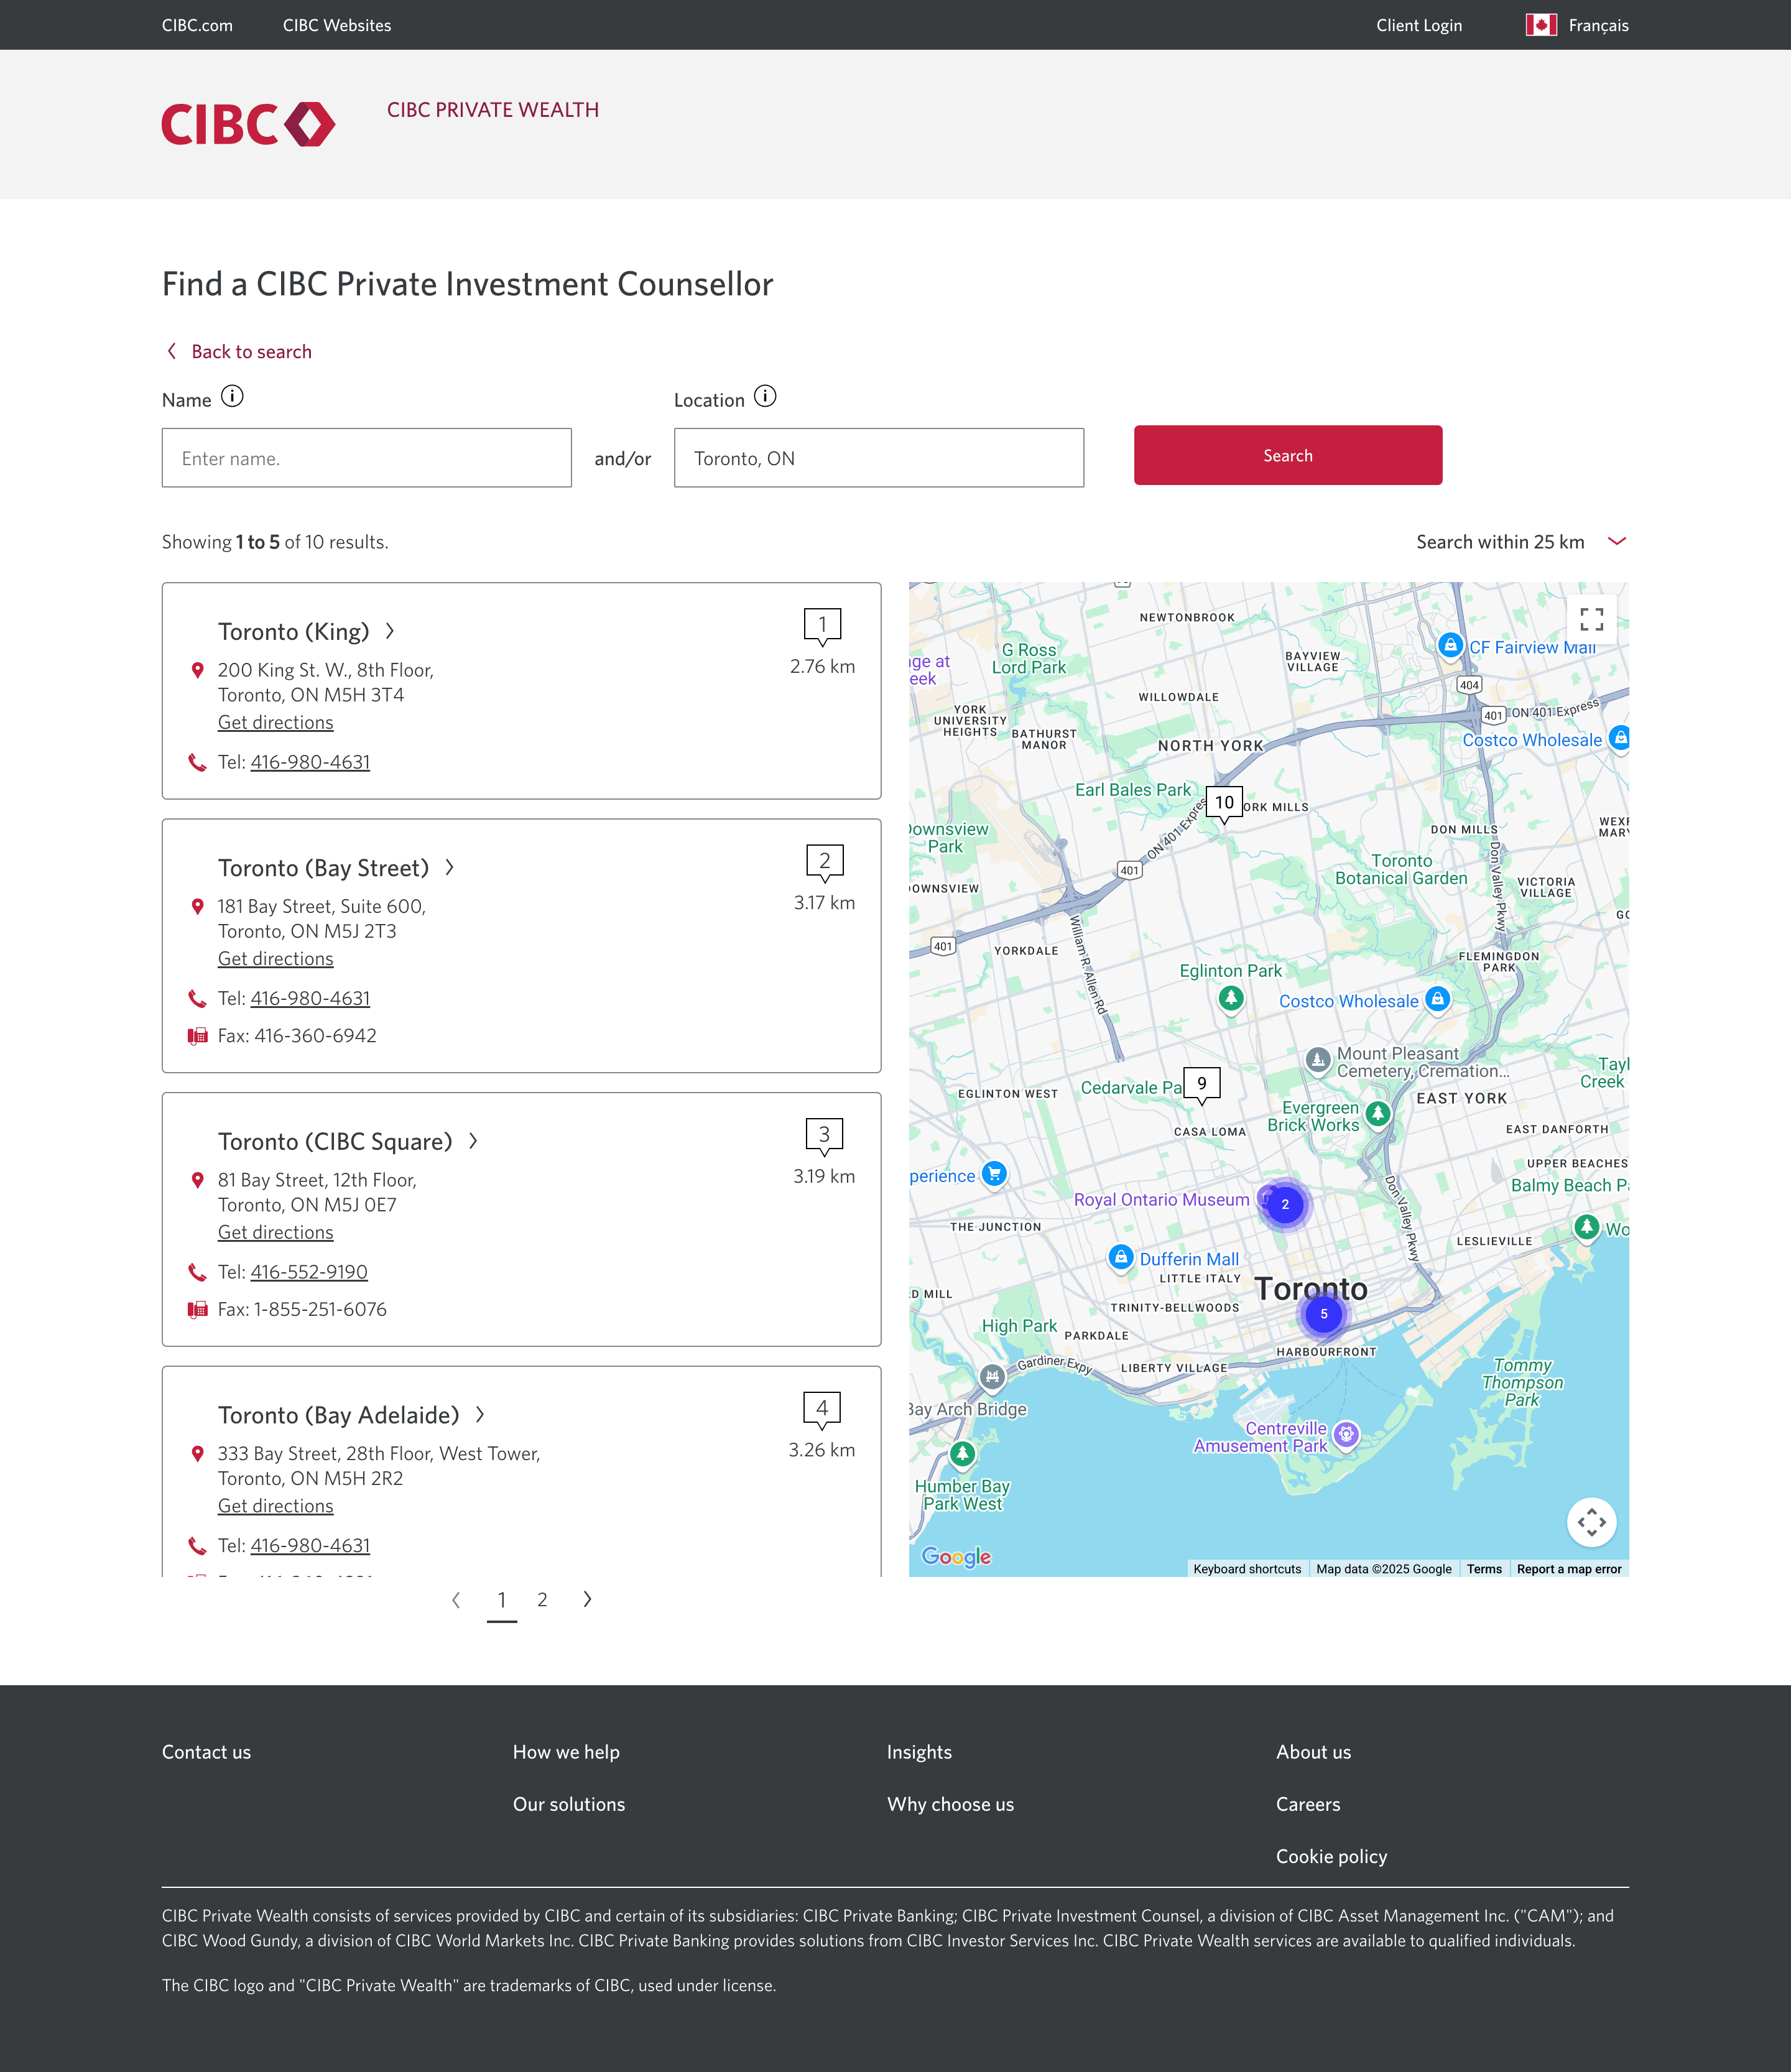Click the CF Fairview Mall map pin
This screenshot has height=2072, width=1791.
point(1450,645)
